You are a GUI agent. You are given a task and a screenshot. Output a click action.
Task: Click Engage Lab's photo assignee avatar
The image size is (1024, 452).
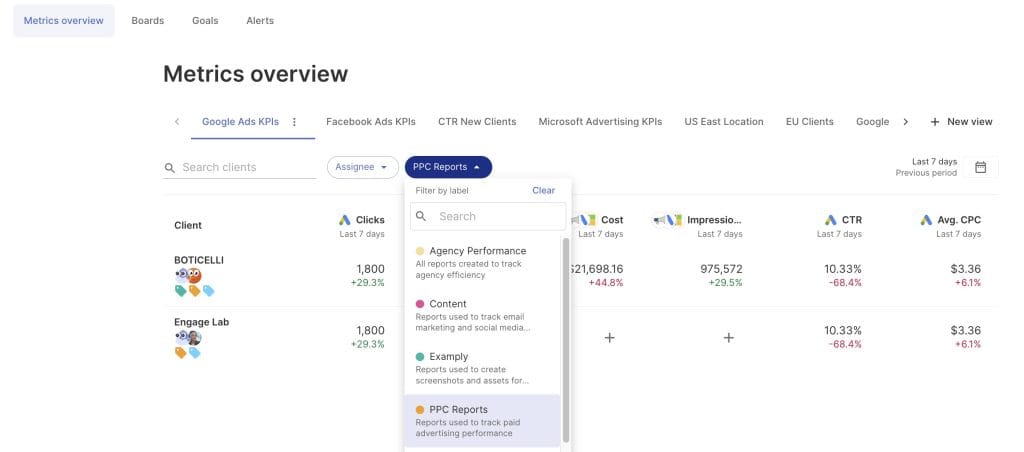tap(194, 338)
